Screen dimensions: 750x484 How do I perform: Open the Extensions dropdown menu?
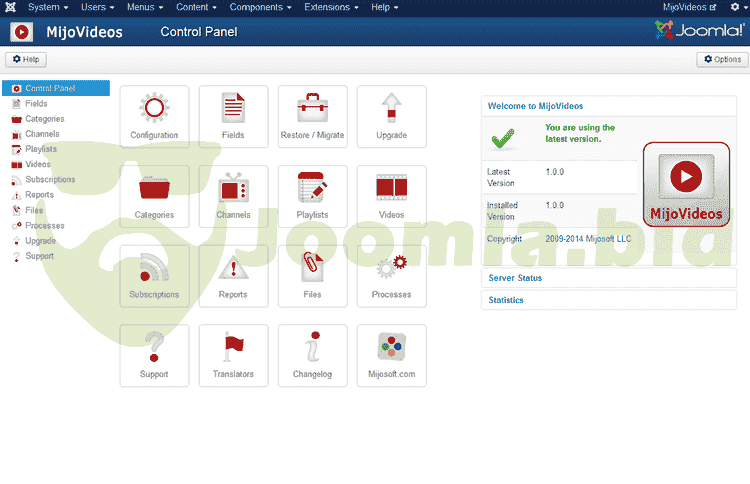coord(332,7)
